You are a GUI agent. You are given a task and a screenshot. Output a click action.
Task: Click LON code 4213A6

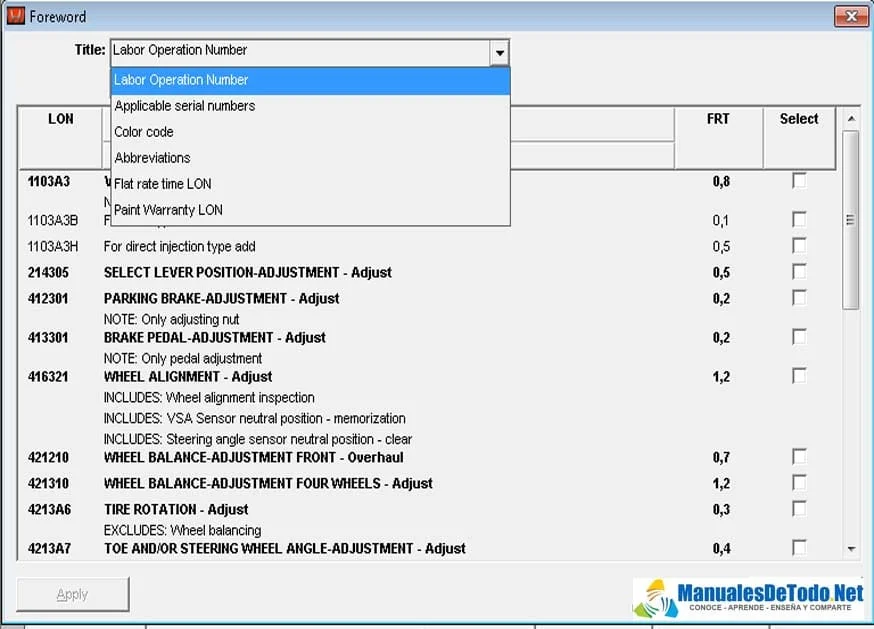coord(49,510)
